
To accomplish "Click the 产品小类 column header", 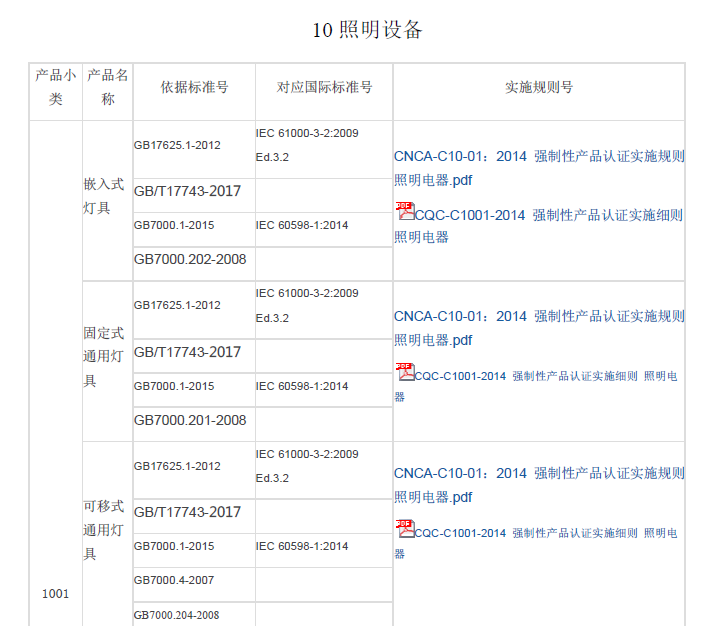I will pyautogui.click(x=56, y=87).
